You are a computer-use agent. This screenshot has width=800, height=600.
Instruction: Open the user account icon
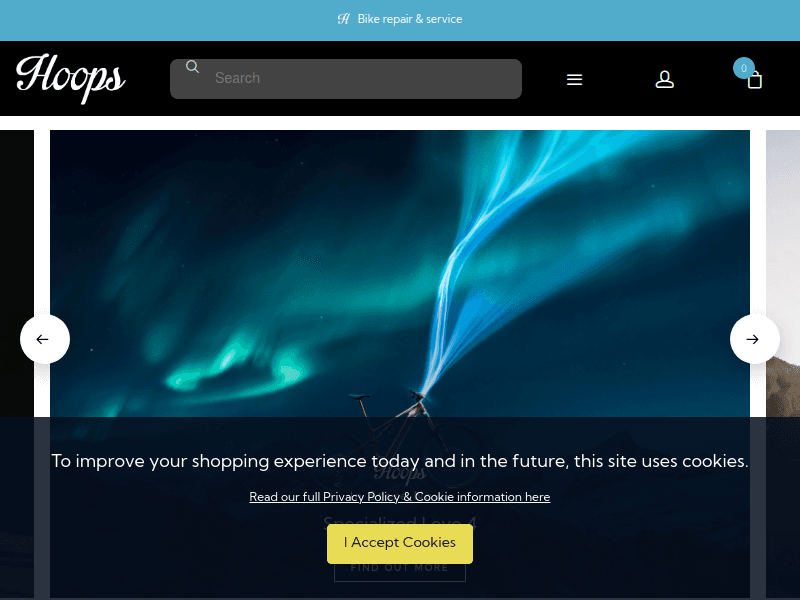tap(664, 80)
